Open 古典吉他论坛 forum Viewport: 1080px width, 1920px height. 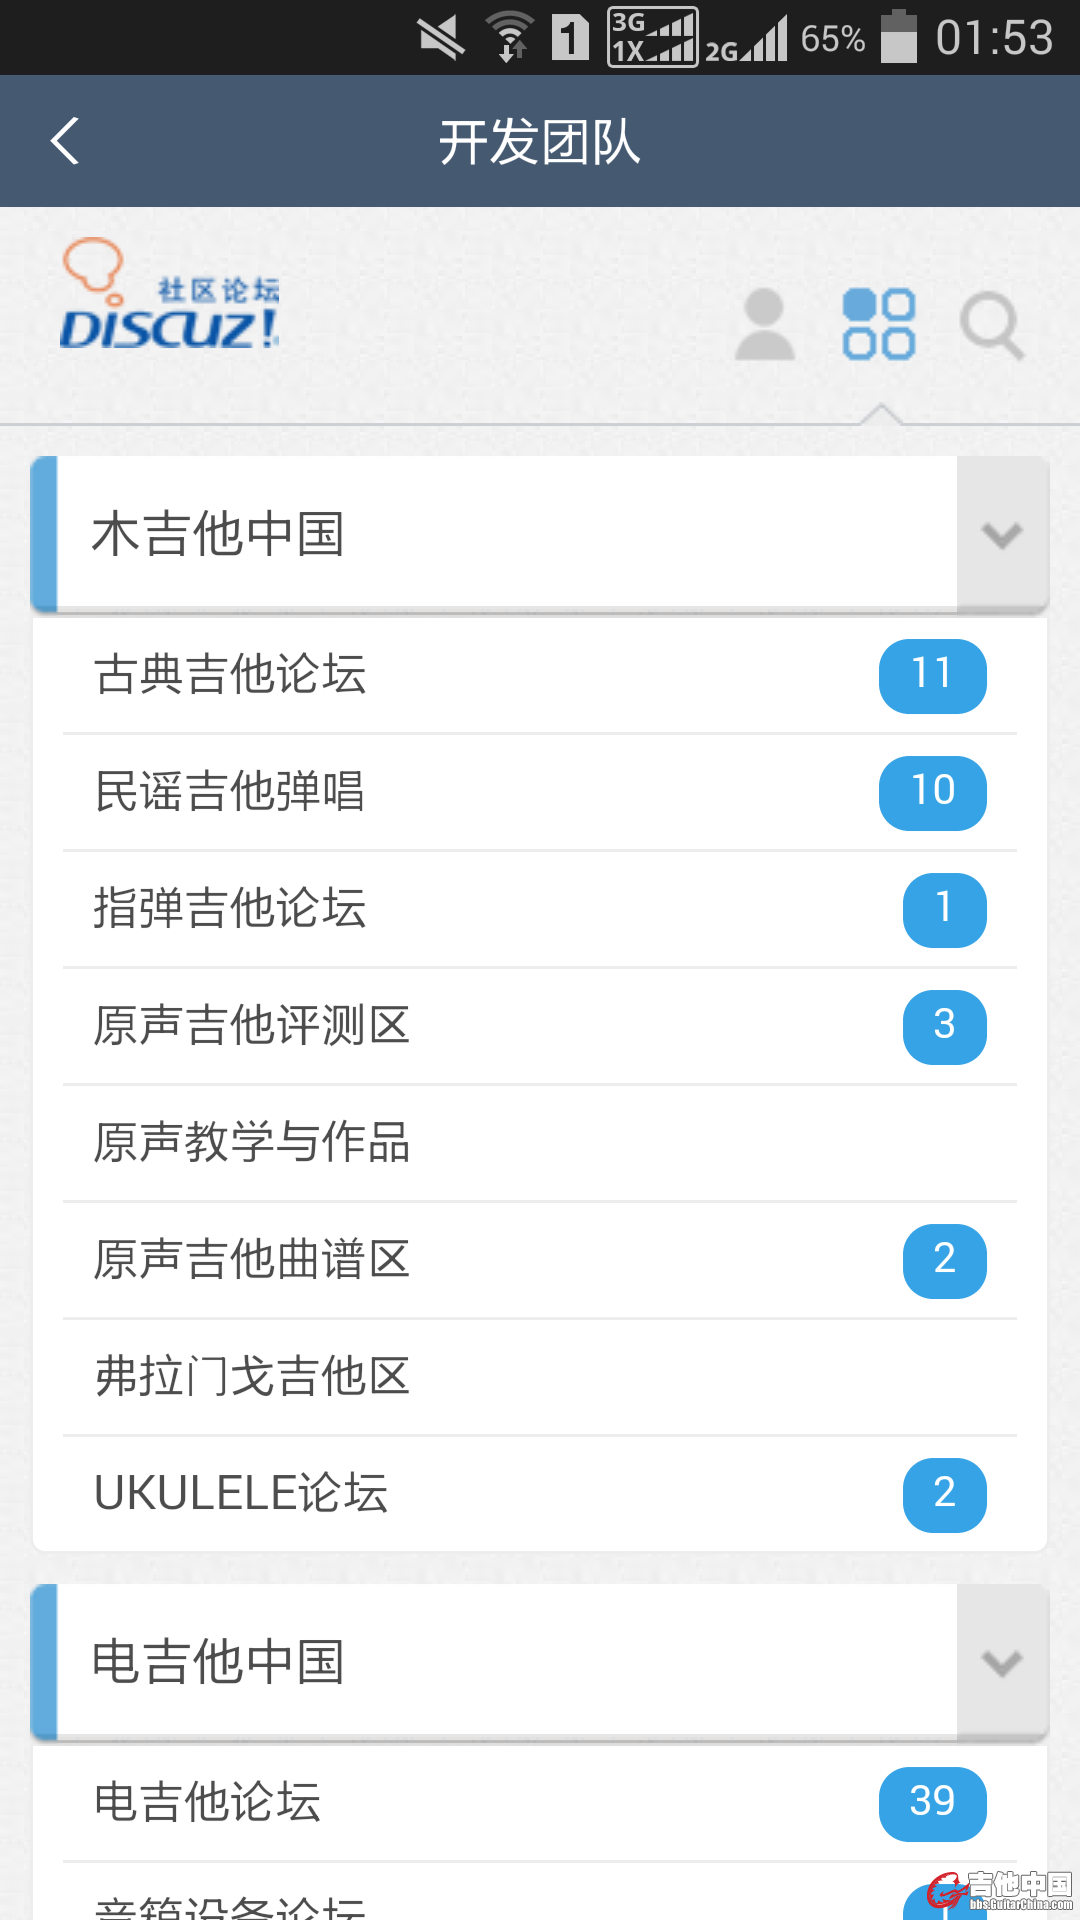231,675
